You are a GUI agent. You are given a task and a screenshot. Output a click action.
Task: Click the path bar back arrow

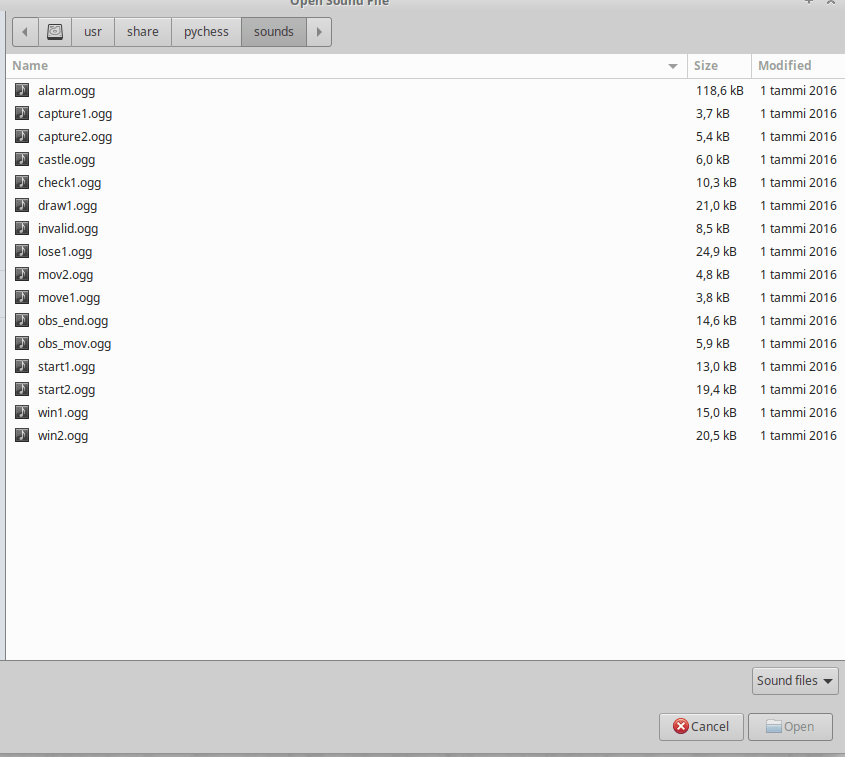26,32
